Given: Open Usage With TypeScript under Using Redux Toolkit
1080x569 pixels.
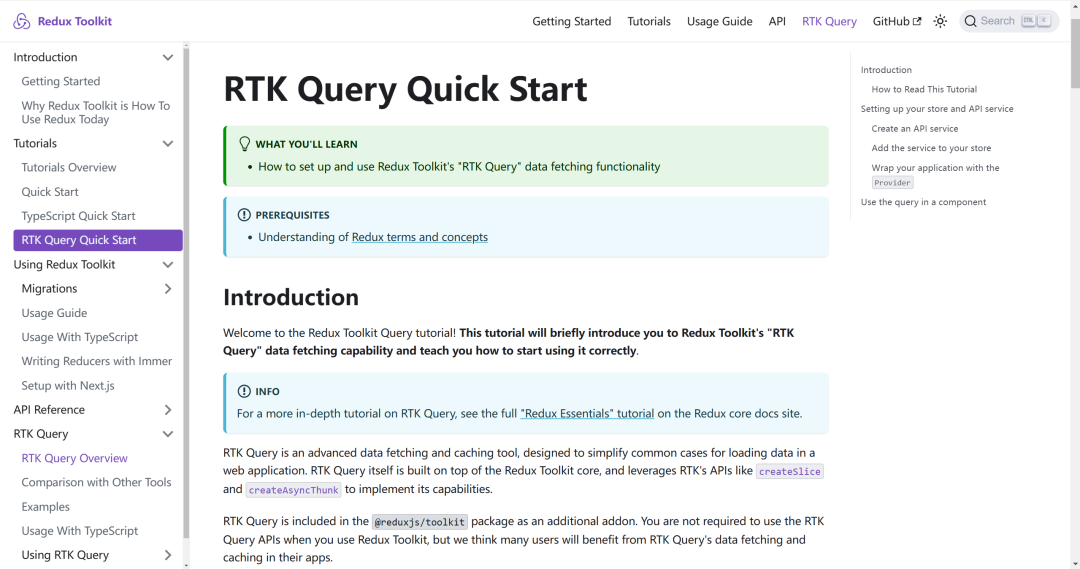Looking at the screenshot, I should (80, 337).
